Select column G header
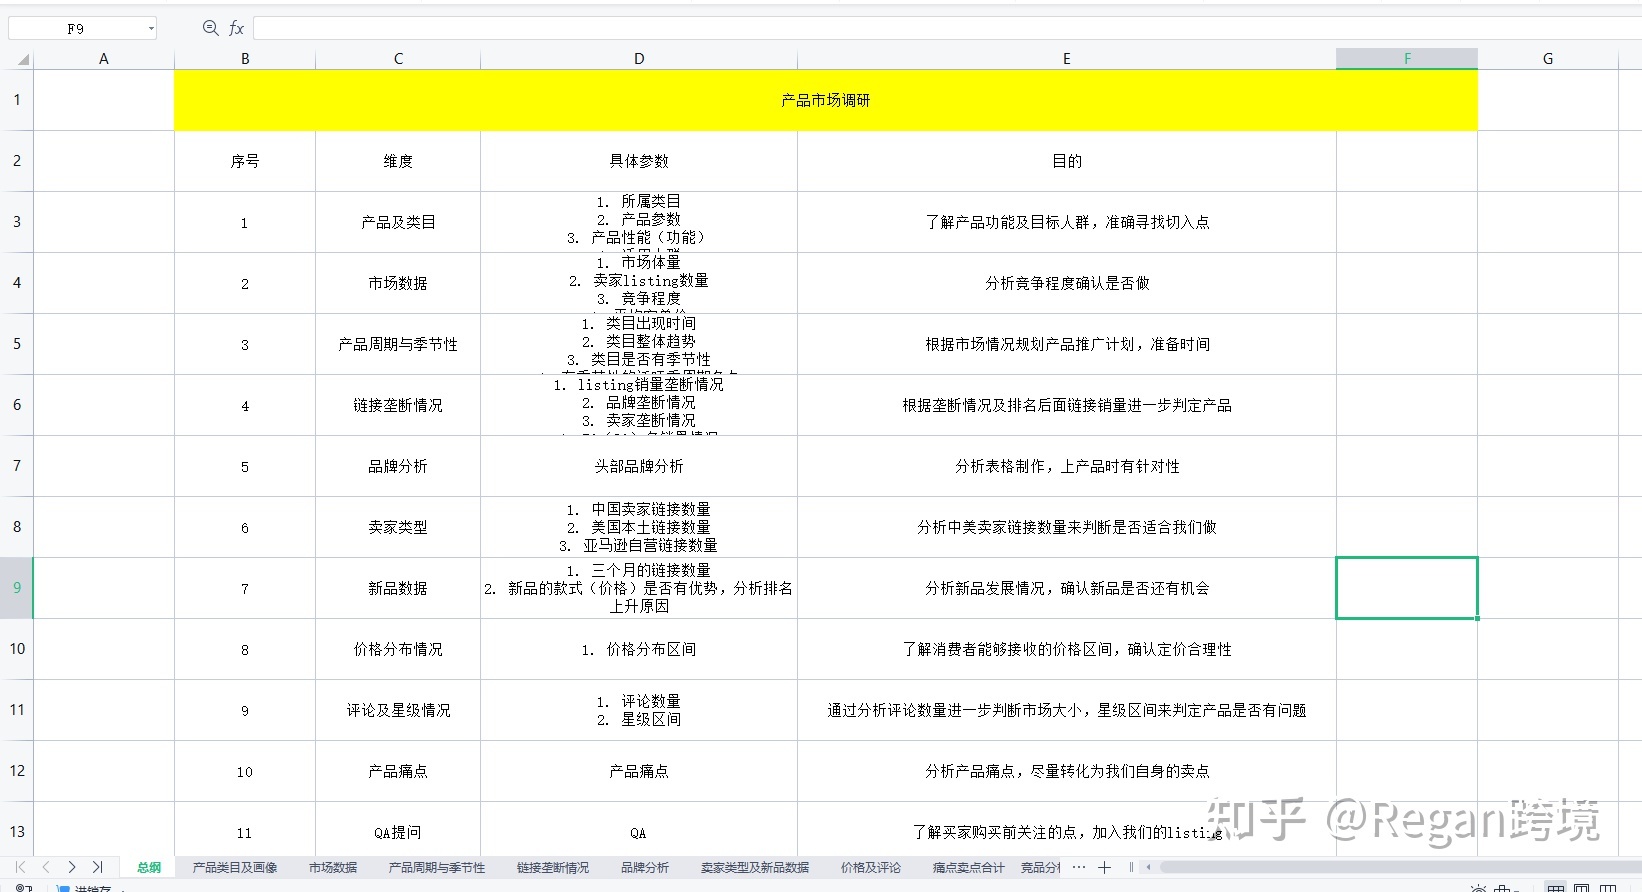 tap(1548, 59)
